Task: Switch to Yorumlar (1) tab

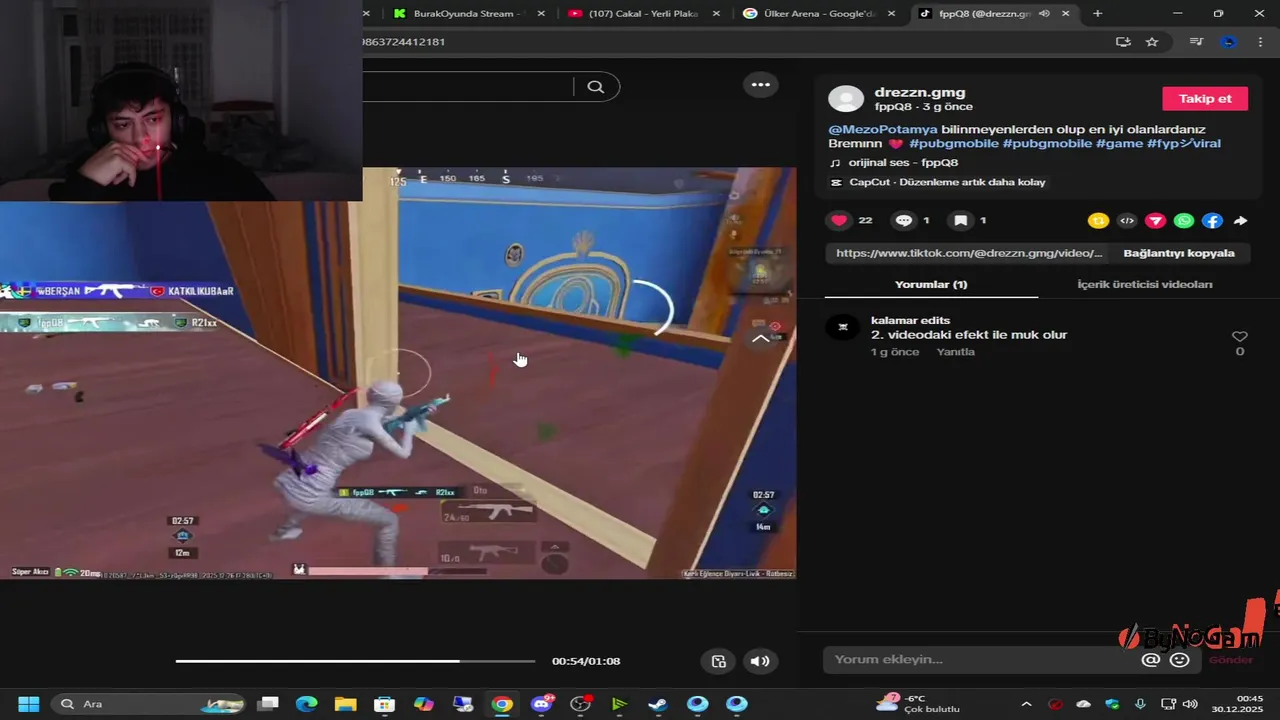Action: [931, 284]
